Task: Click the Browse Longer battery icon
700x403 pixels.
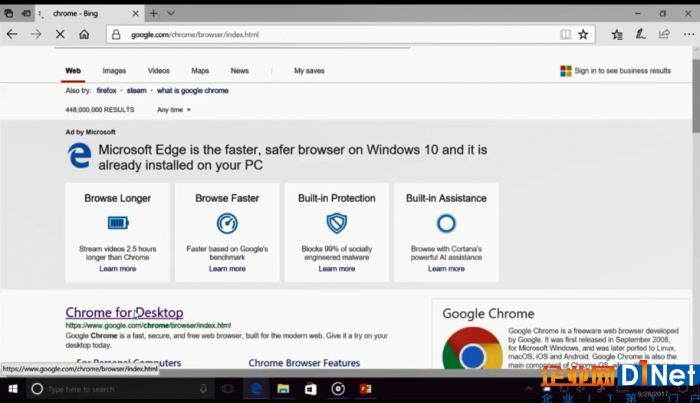Action: tap(118, 223)
